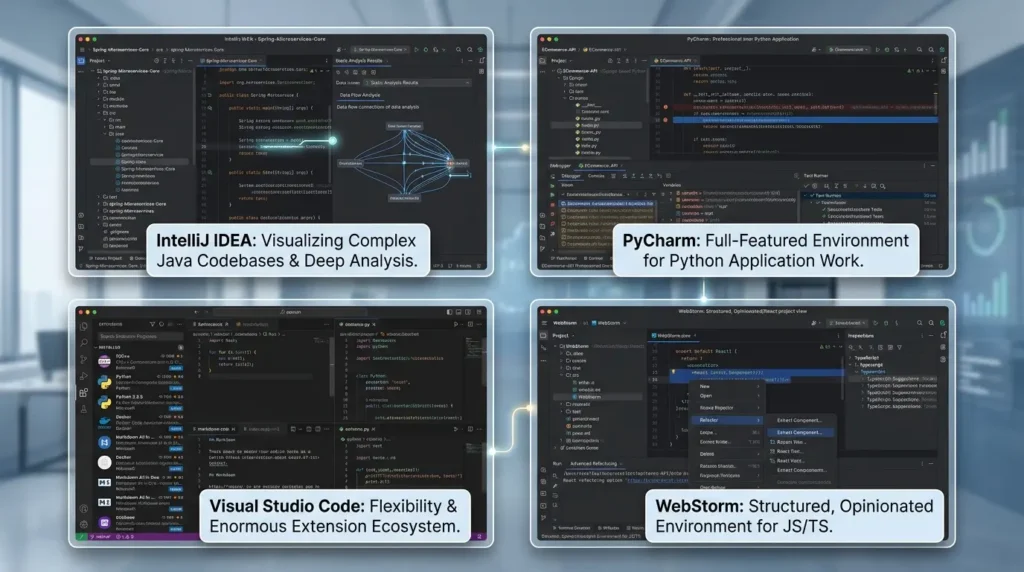Screen dimensions: 1024x572
Task: Open Project view dropdown in WebStorm
Action: pyautogui.click(x=563, y=336)
